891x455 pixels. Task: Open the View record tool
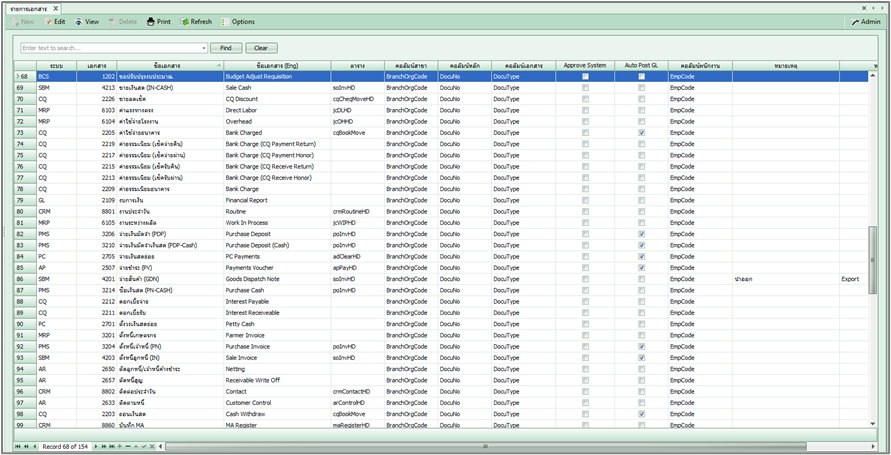click(x=87, y=21)
